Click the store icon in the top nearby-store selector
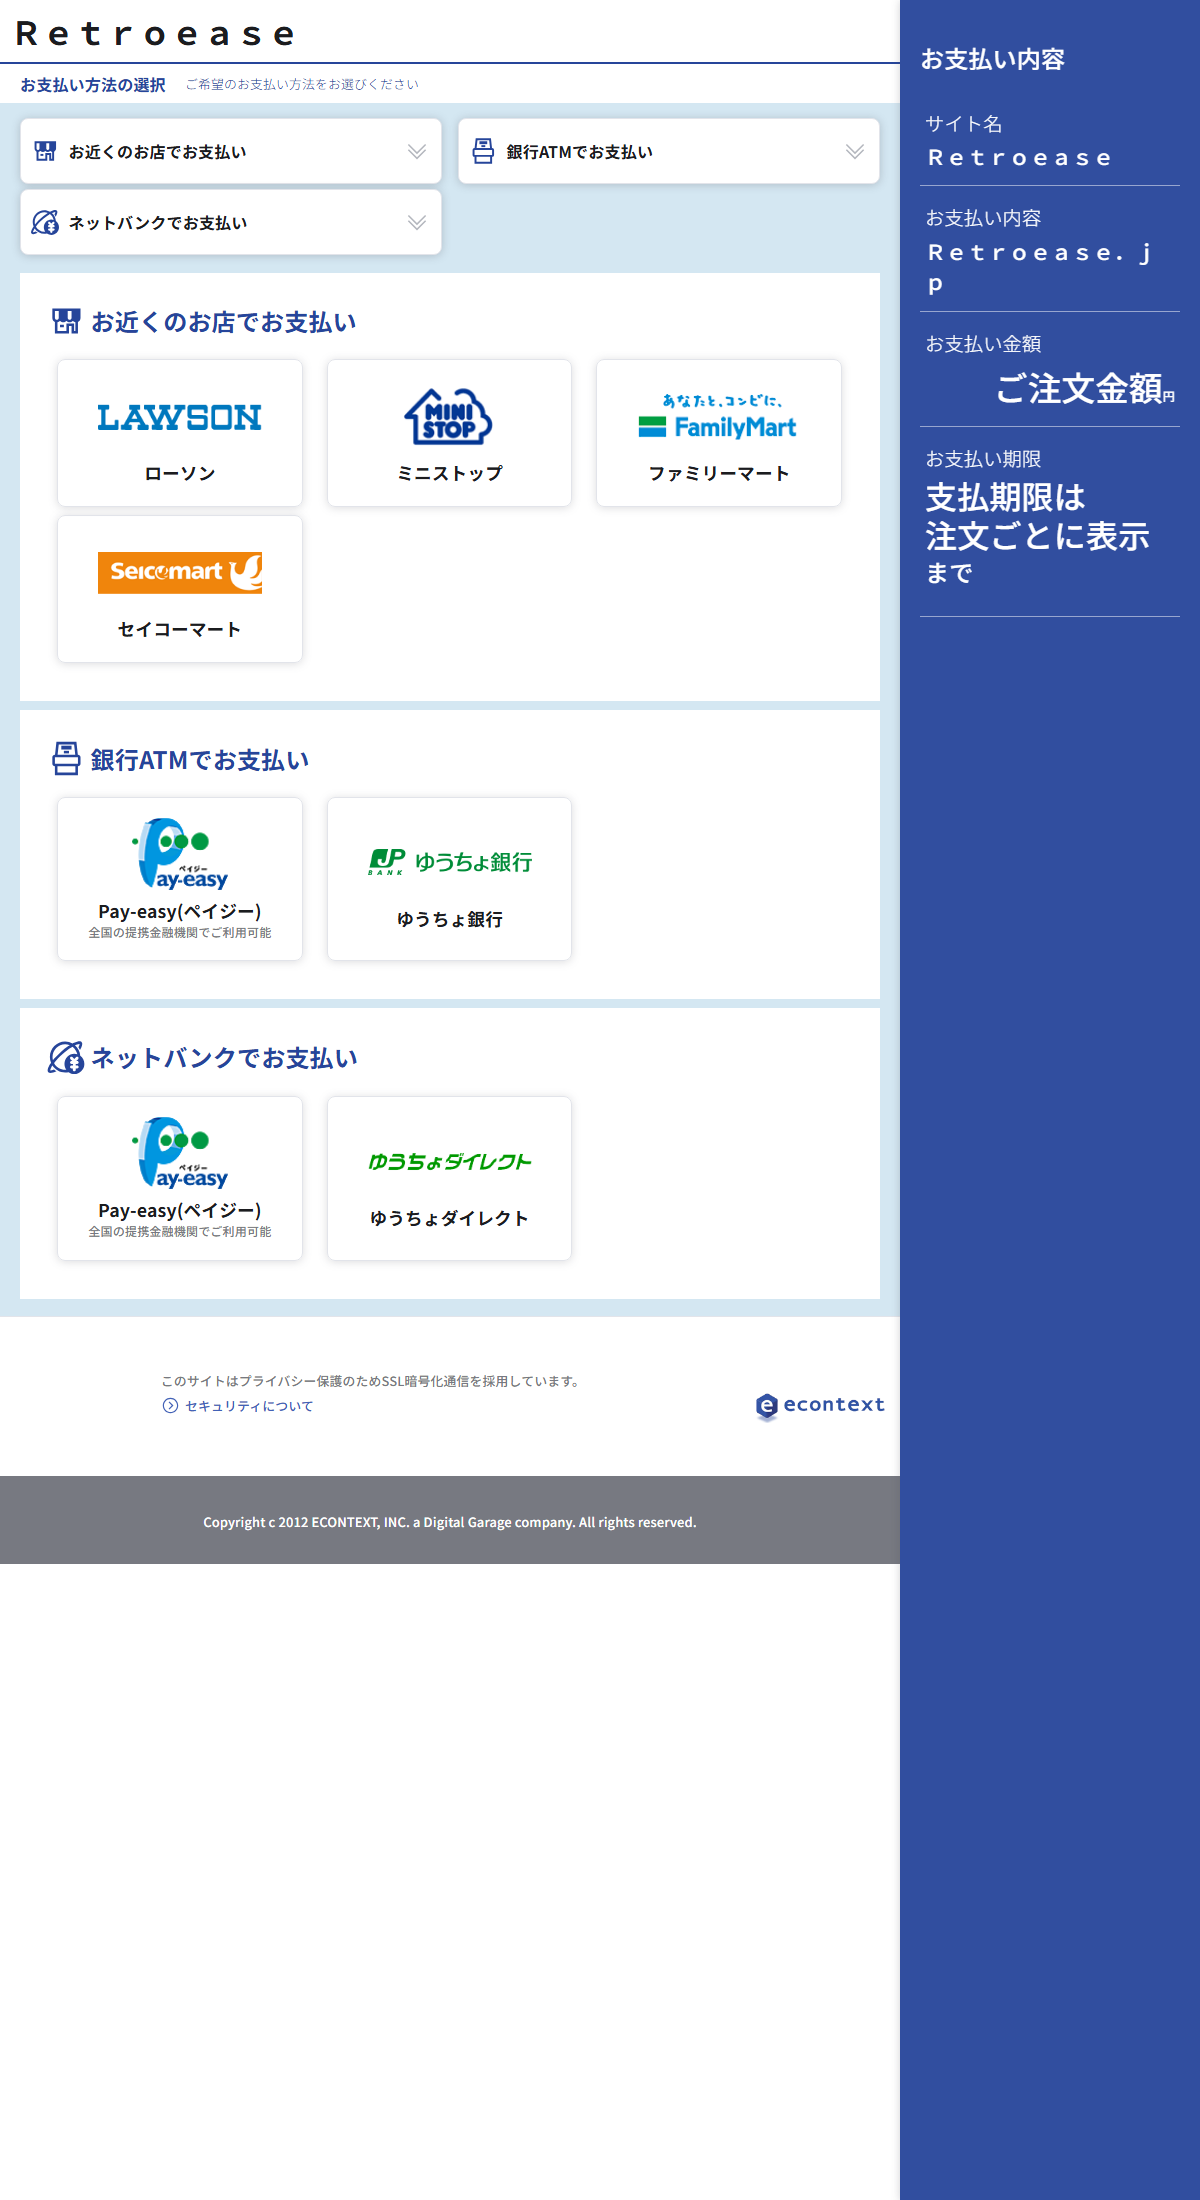 [45, 151]
